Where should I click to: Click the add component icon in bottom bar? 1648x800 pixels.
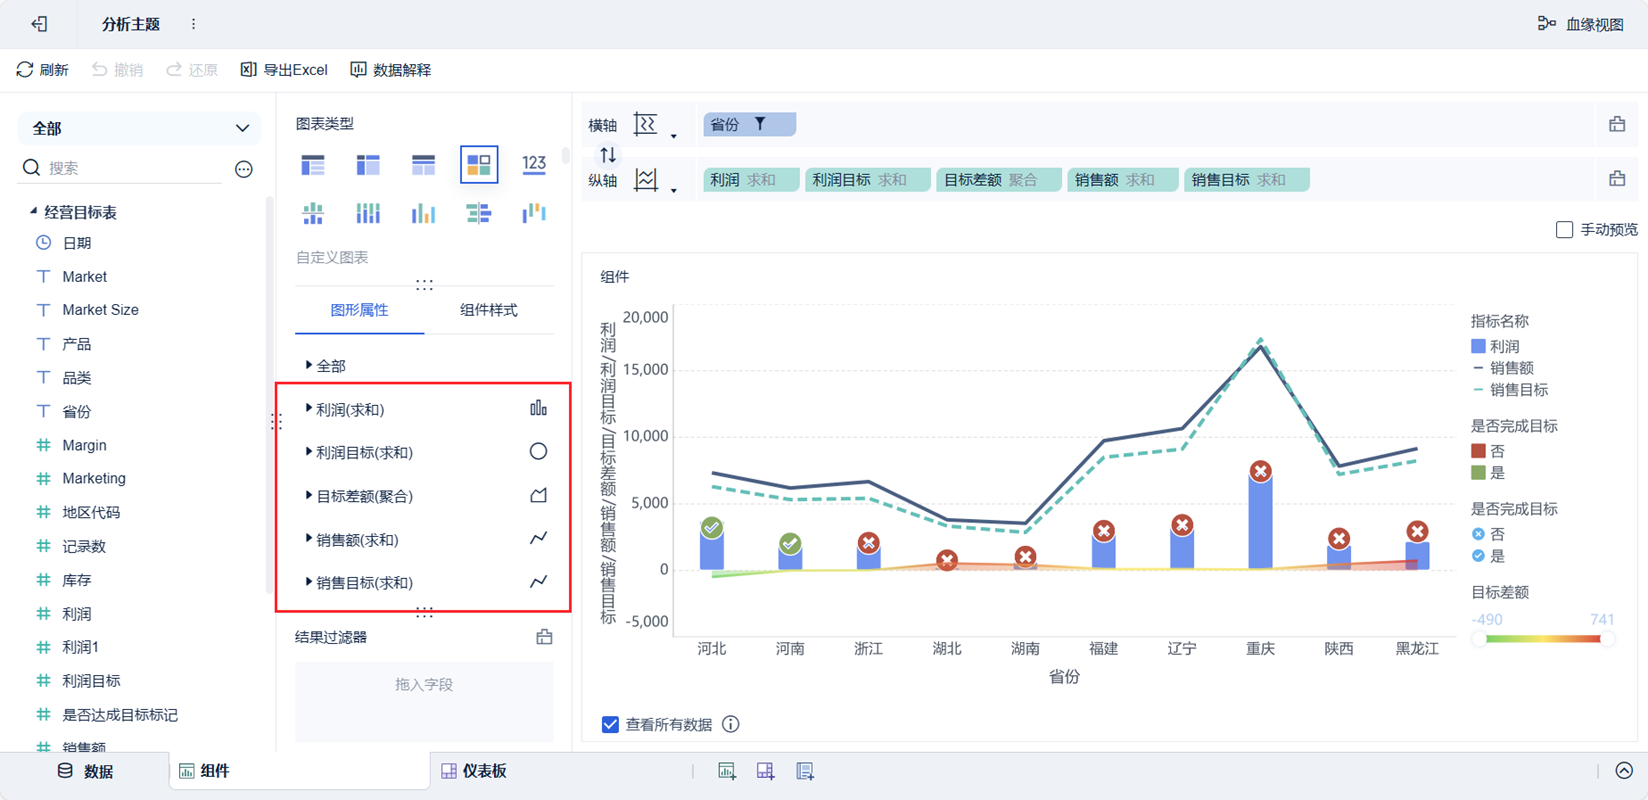727,771
